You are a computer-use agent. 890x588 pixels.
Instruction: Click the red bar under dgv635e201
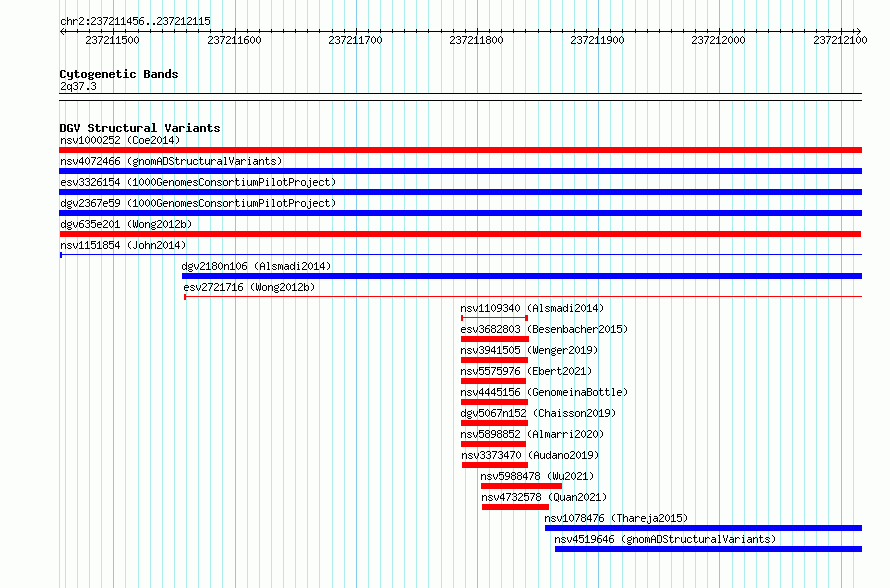click(460, 234)
